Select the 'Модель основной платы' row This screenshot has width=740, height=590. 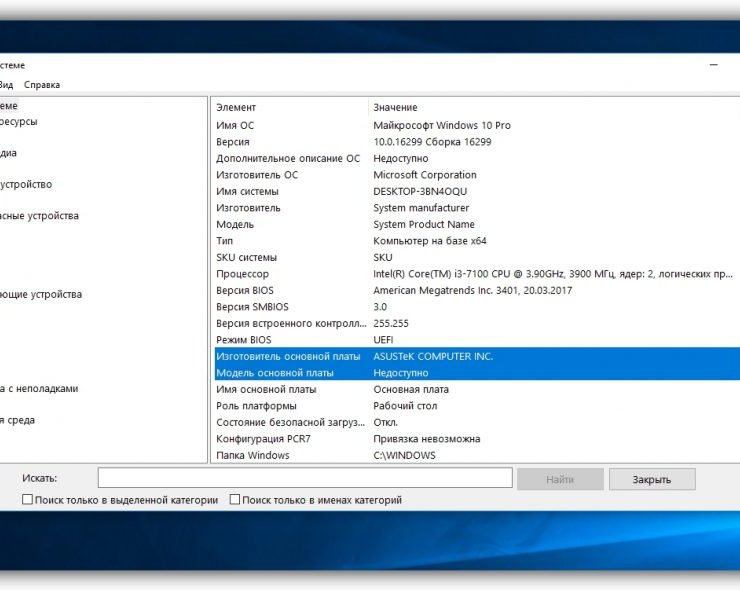[274, 373]
